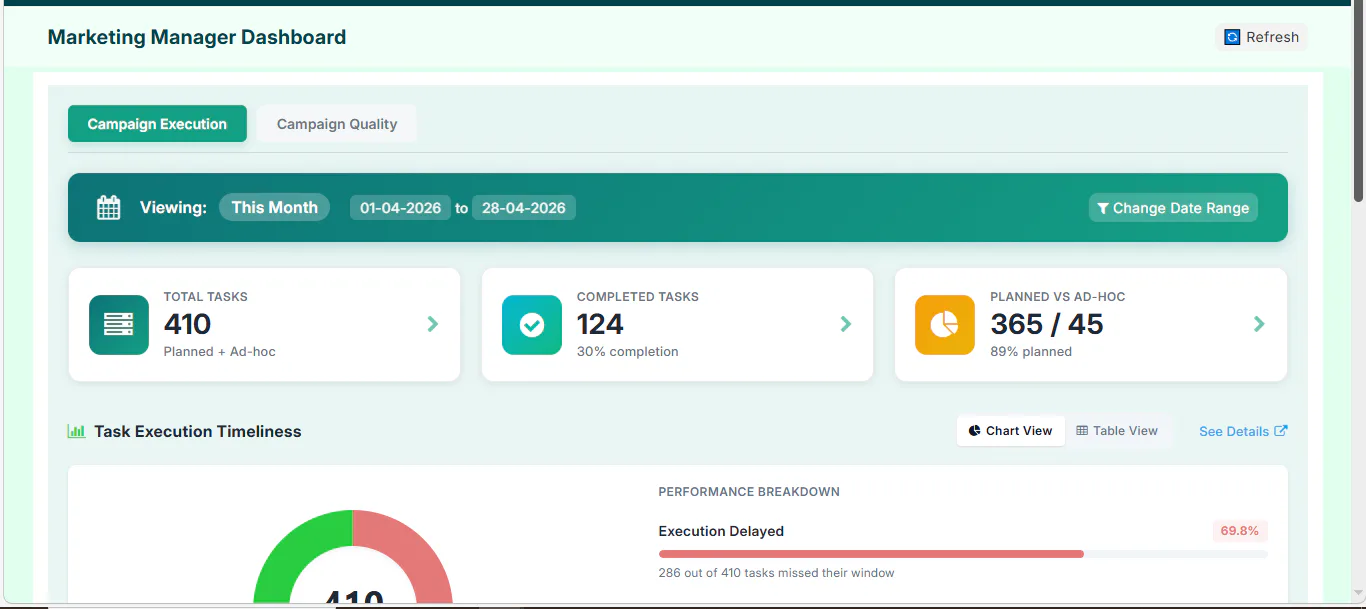This screenshot has height=609, width=1366.
Task: Click the Execution Delayed label
Action: [721, 531]
